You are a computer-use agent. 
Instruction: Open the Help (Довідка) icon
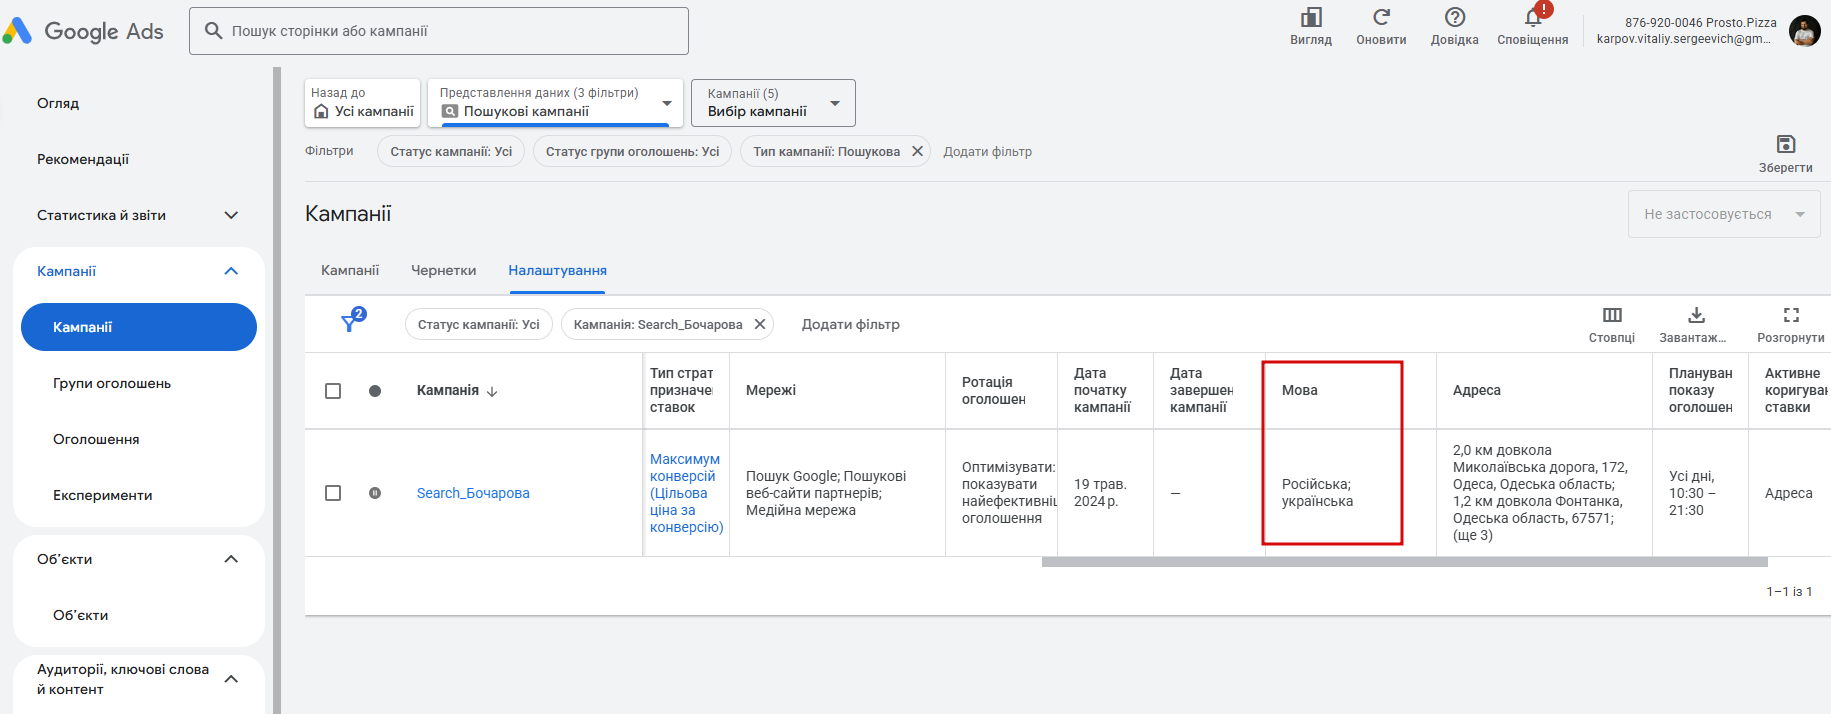pyautogui.click(x=1455, y=18)
